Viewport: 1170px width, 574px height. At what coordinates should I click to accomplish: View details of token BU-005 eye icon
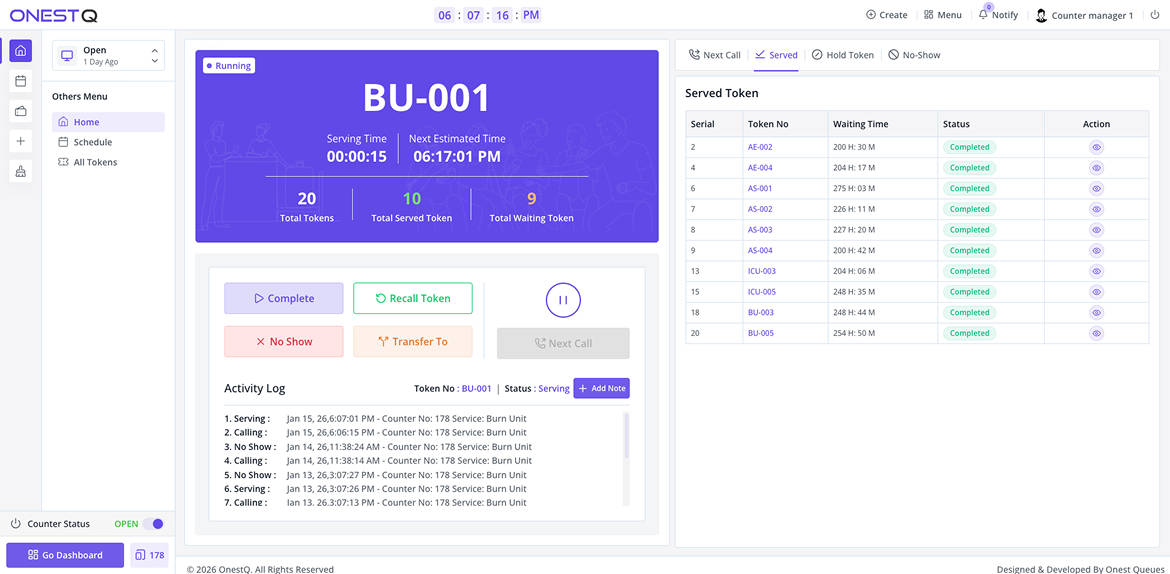pyautogui.click(x=1096, y=333)
